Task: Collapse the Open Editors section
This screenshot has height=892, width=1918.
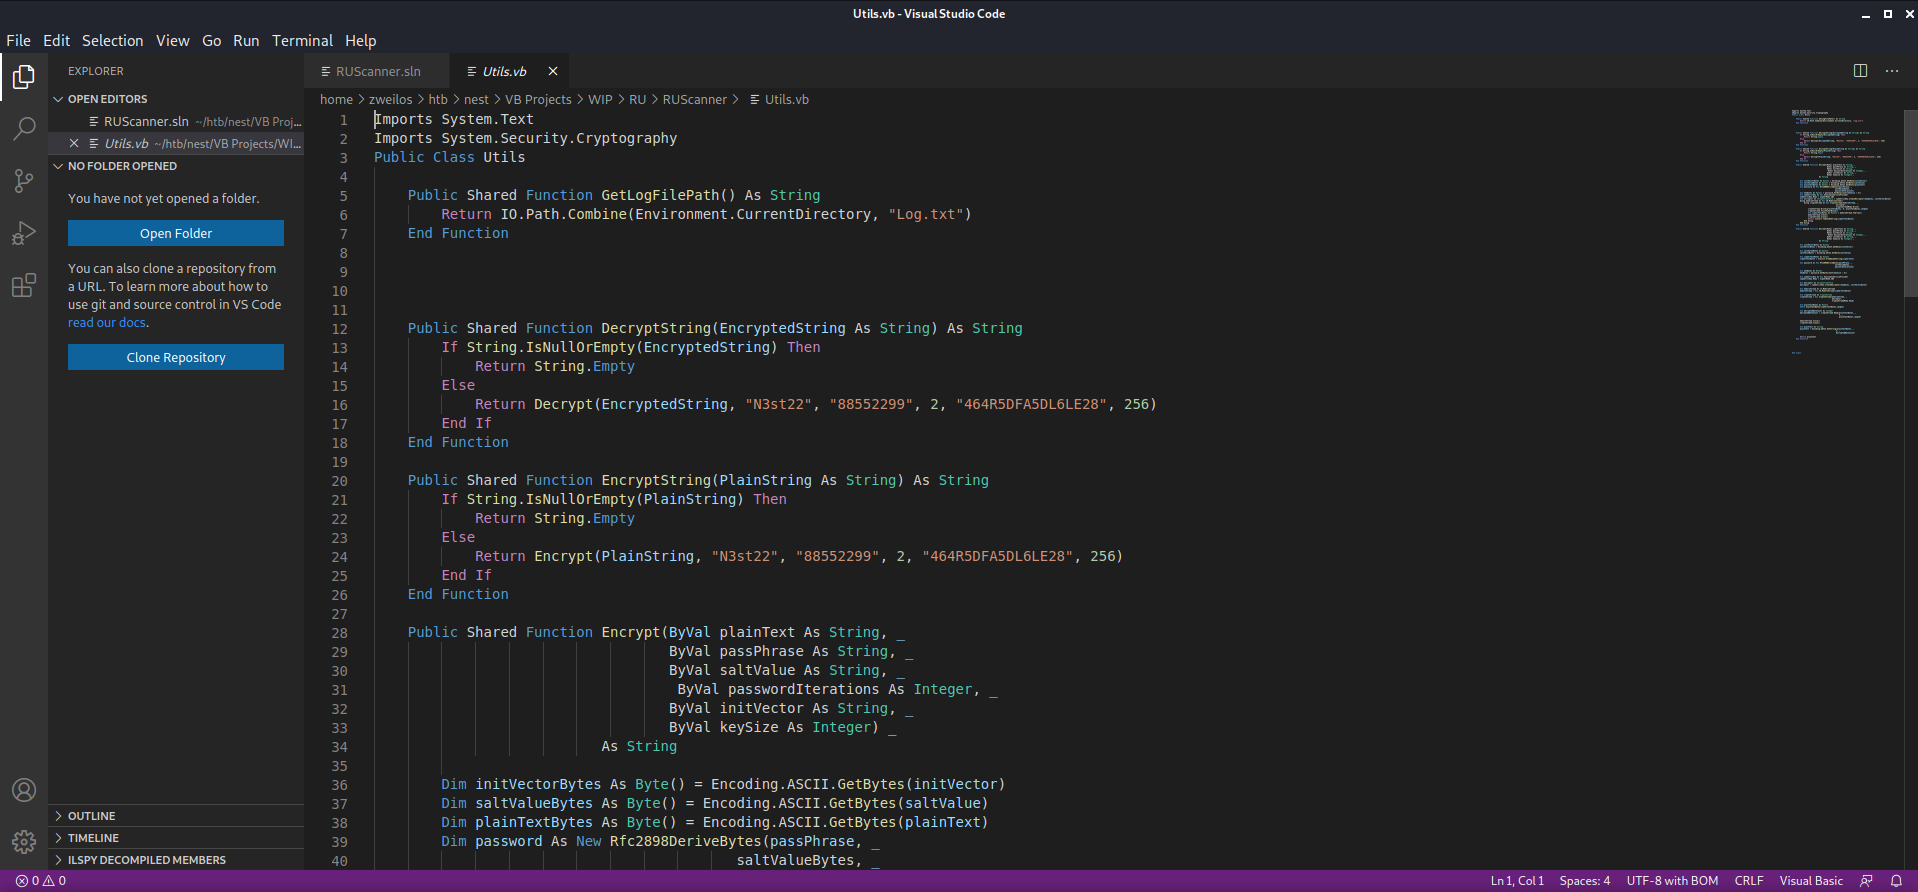Action: coord(107,99)
